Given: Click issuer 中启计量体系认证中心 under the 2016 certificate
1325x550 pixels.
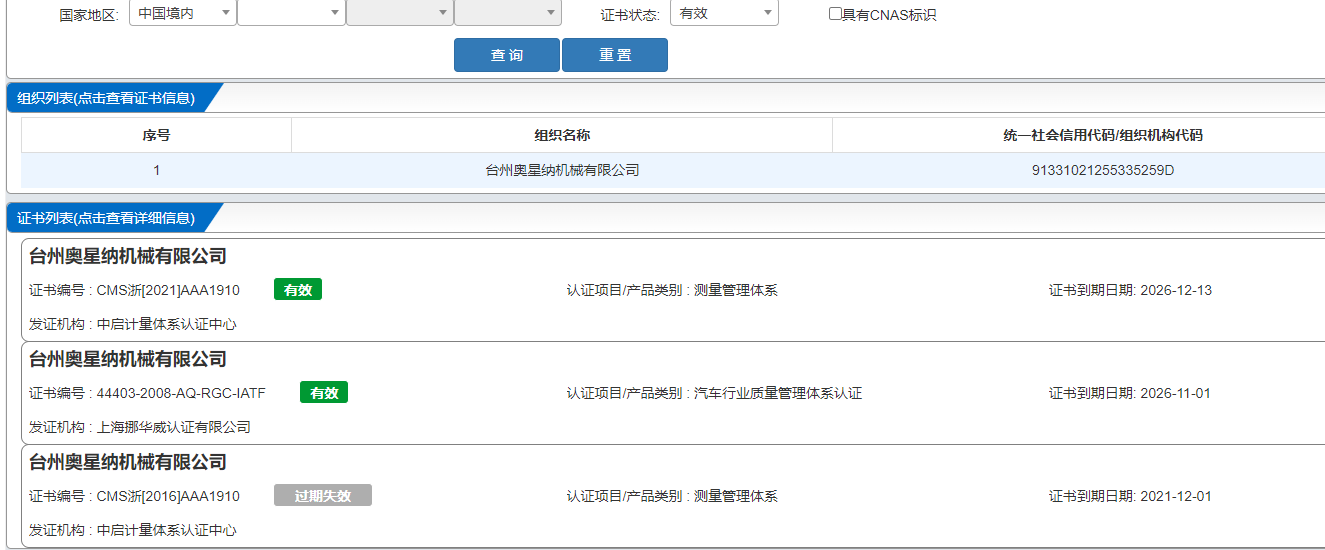Looking at the screenshot, I should pos(167,530).
